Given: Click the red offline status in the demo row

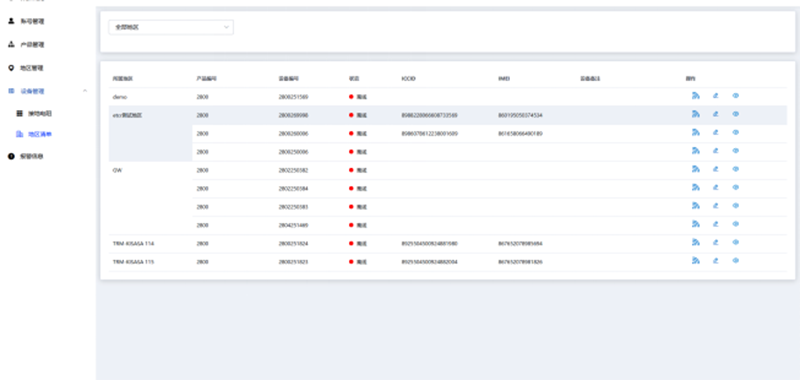Looking at the screenshot, I should pos(358,96).
